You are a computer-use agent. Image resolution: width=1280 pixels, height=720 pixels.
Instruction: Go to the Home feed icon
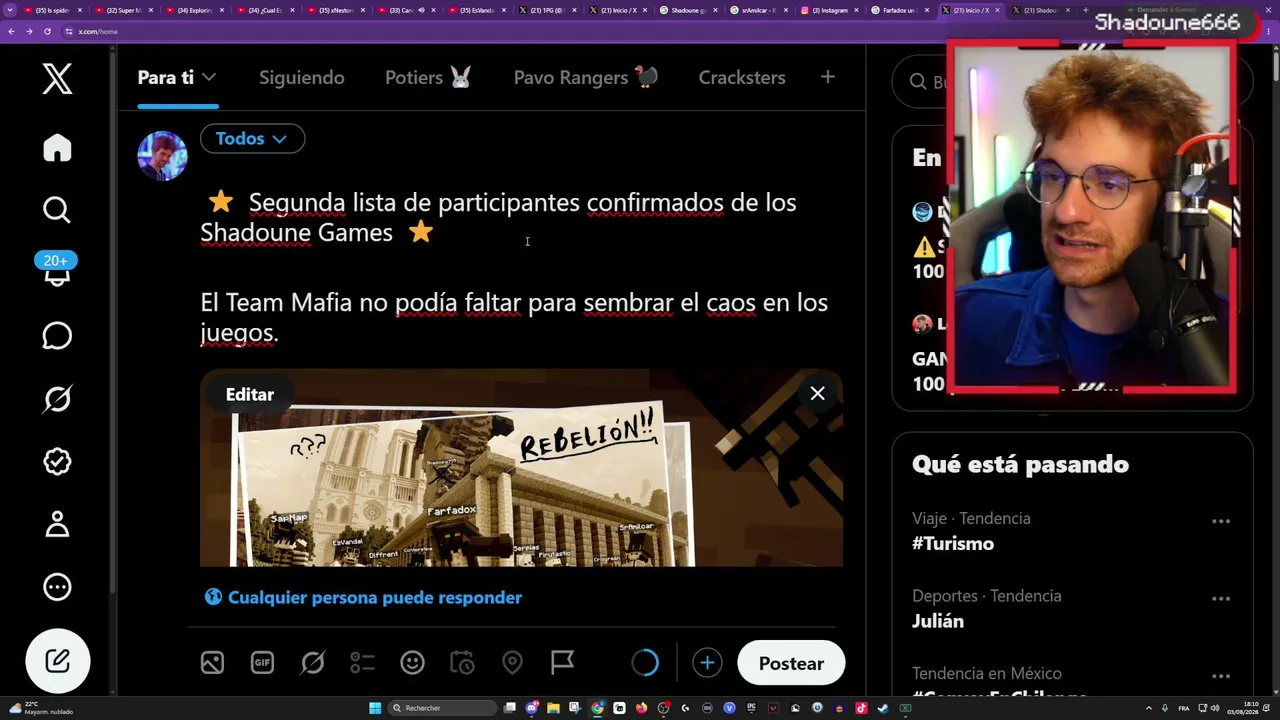click(57, 148)
